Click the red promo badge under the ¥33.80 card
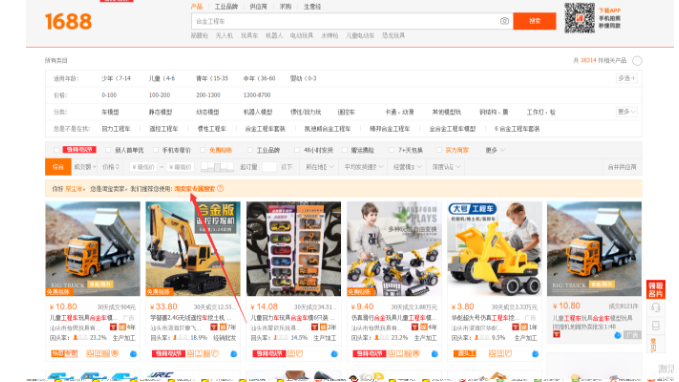This screenshot has height=382, width=679. [x=168, y=354]
